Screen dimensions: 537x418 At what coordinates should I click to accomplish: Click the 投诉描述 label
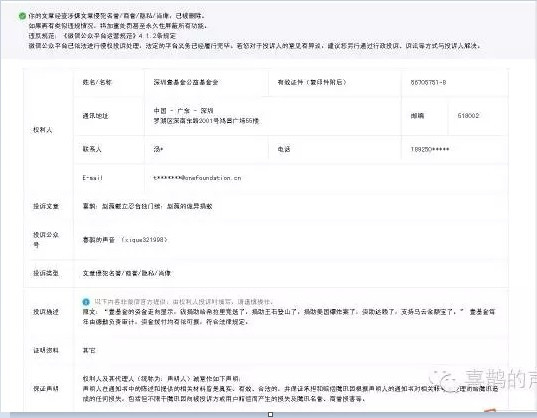tap(46, 312)
